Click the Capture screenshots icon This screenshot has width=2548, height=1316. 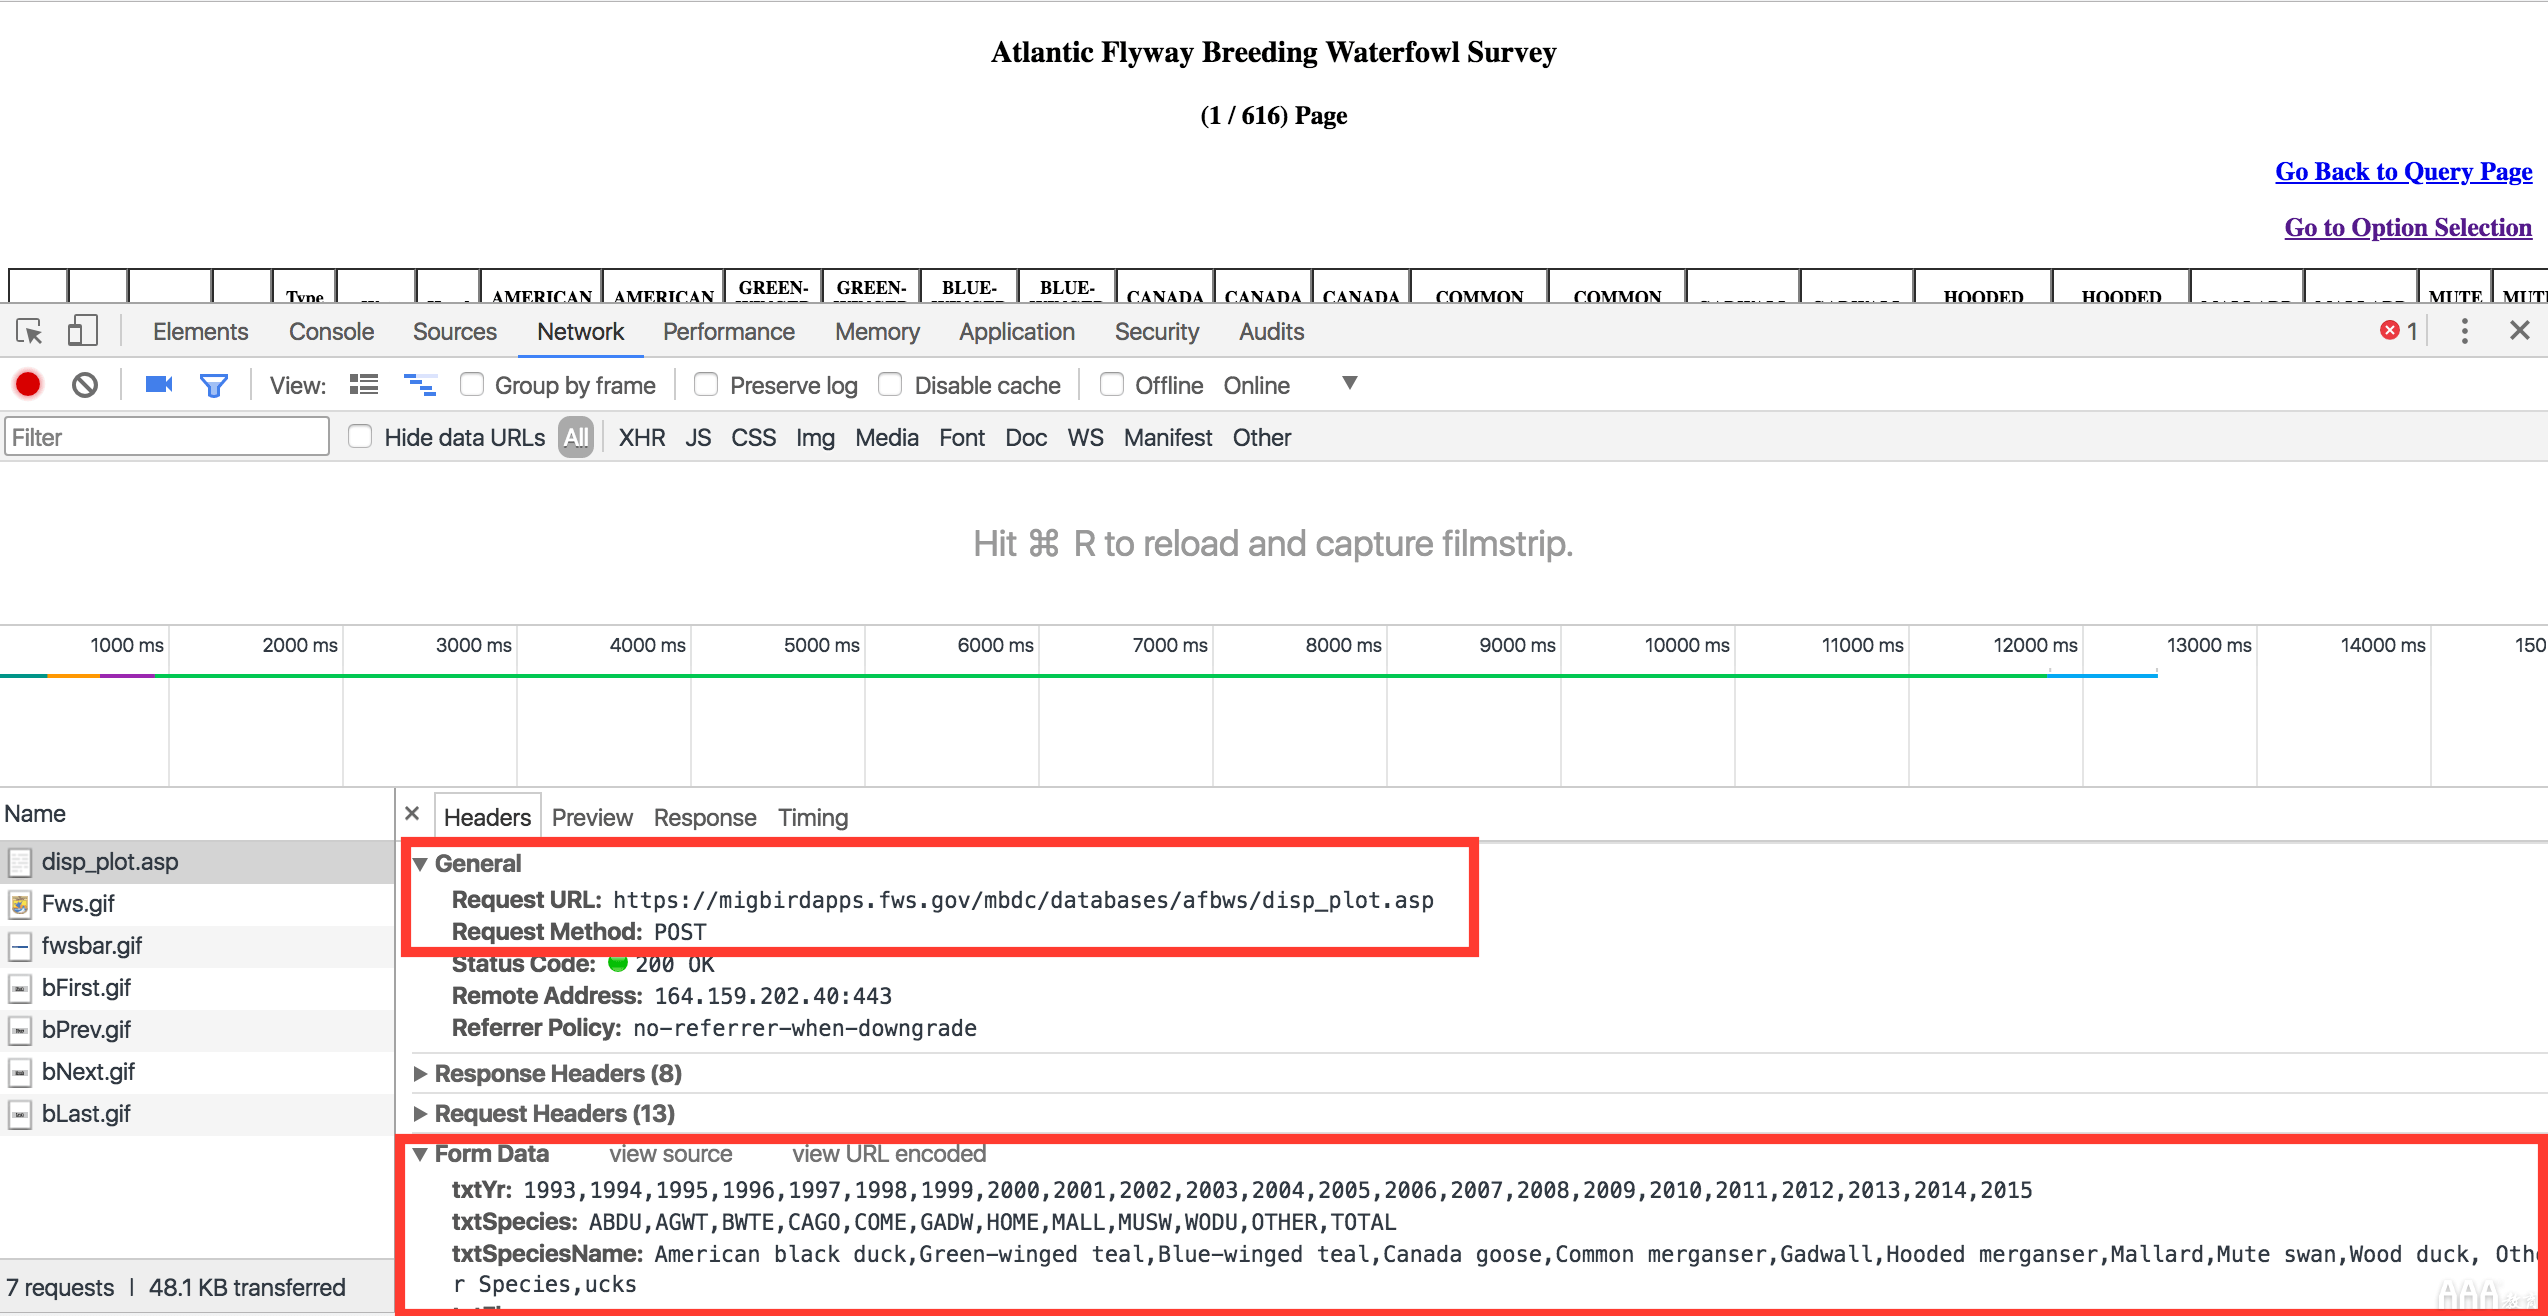158,386
